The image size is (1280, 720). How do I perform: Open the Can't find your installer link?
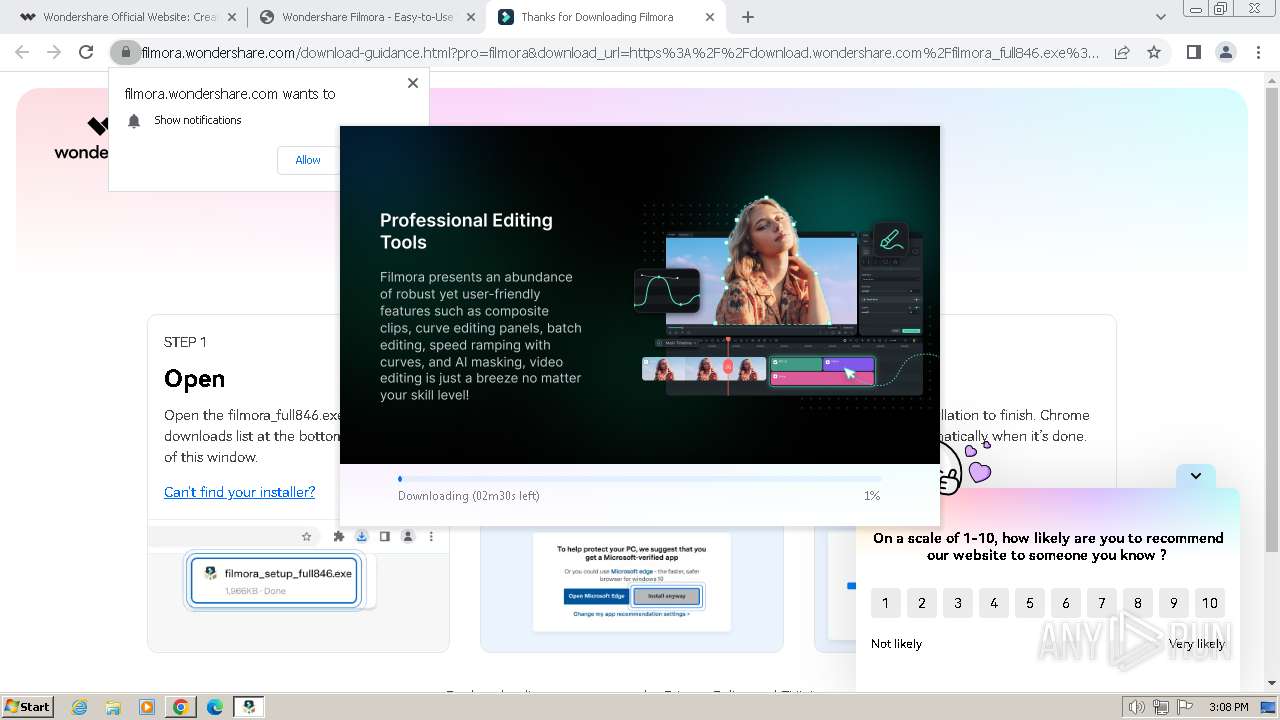pos(239,492)
